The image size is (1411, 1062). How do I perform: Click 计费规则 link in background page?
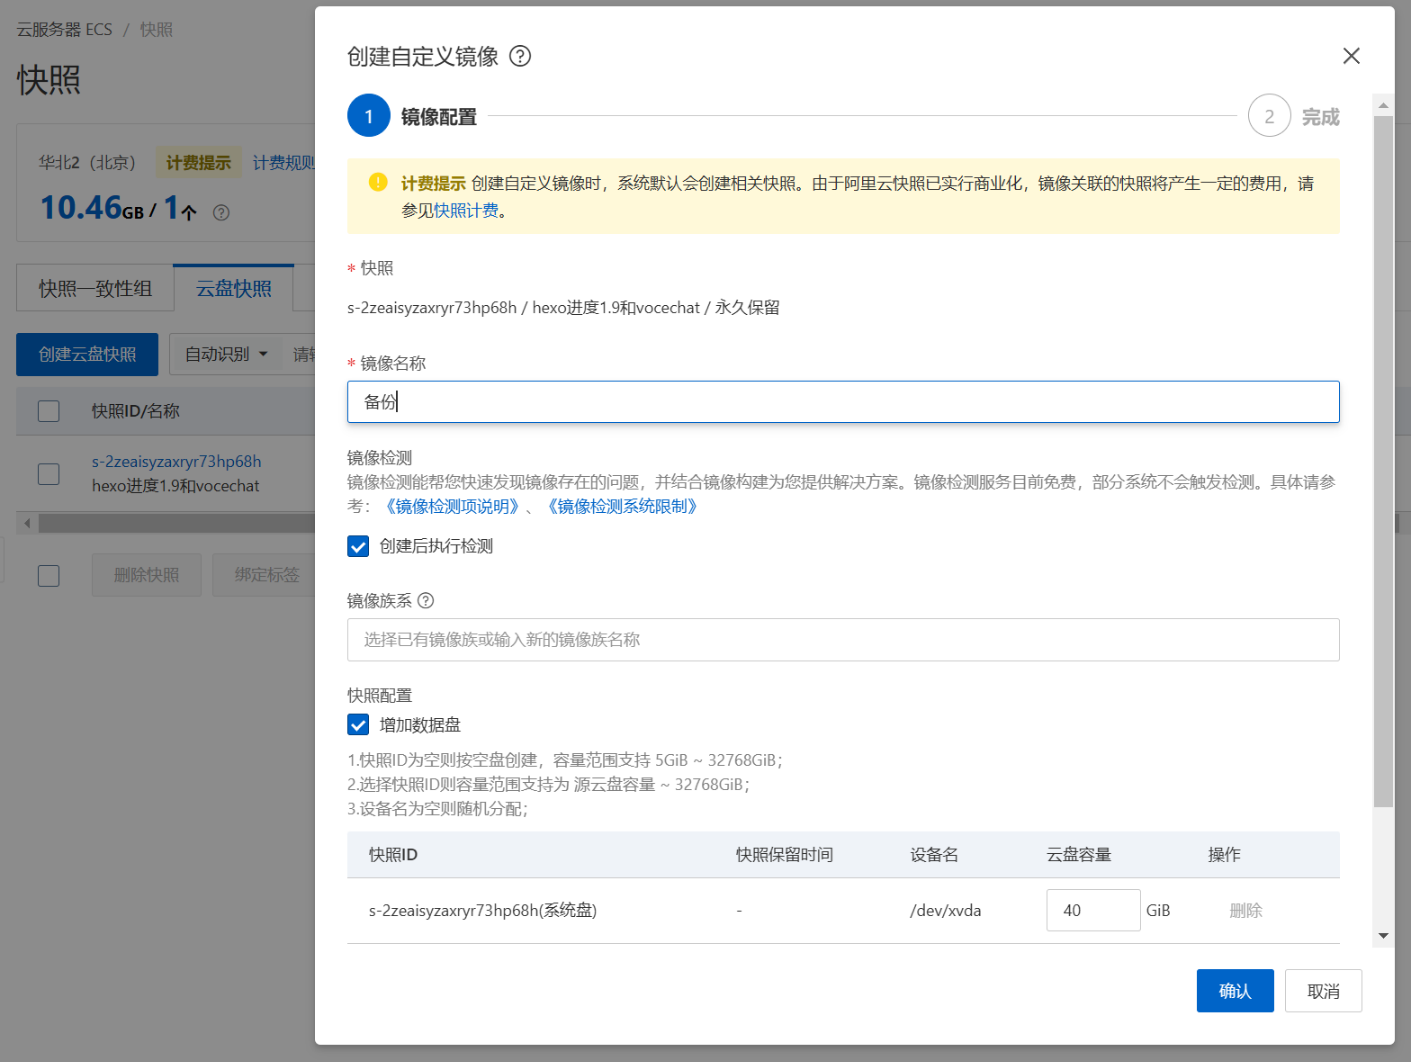[284, 162]
